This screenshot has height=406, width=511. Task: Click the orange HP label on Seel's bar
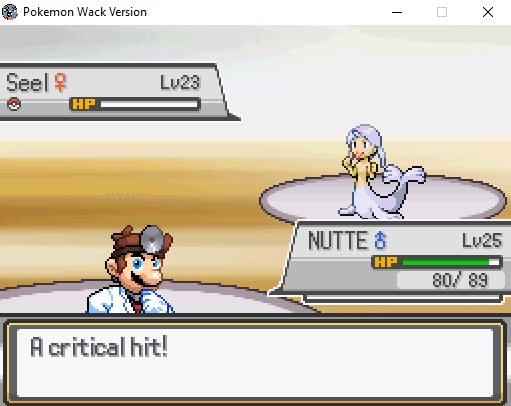[x=84, y=104]
